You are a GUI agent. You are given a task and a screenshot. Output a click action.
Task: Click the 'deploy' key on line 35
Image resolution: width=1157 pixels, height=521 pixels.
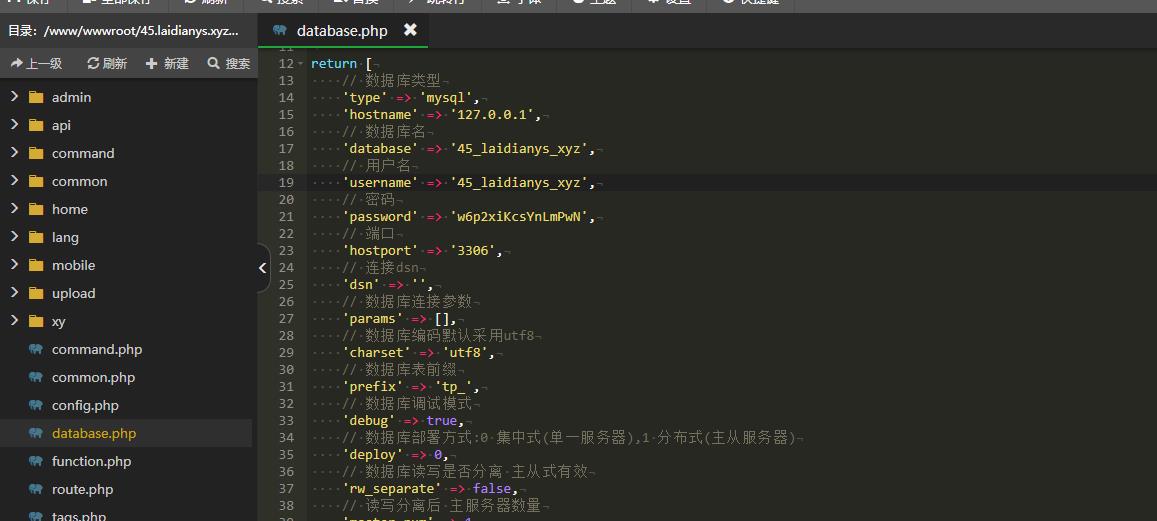click(x=373, y=455)
